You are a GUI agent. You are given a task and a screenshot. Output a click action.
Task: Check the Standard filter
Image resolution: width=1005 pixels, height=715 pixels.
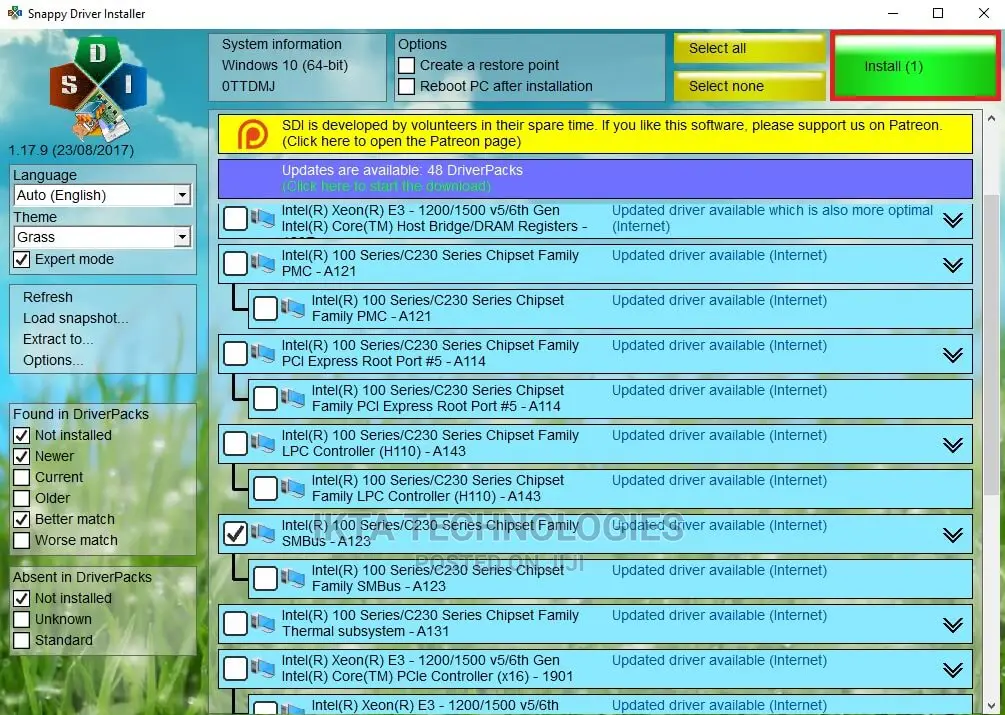pyautogui.click(x=22, y=640)
